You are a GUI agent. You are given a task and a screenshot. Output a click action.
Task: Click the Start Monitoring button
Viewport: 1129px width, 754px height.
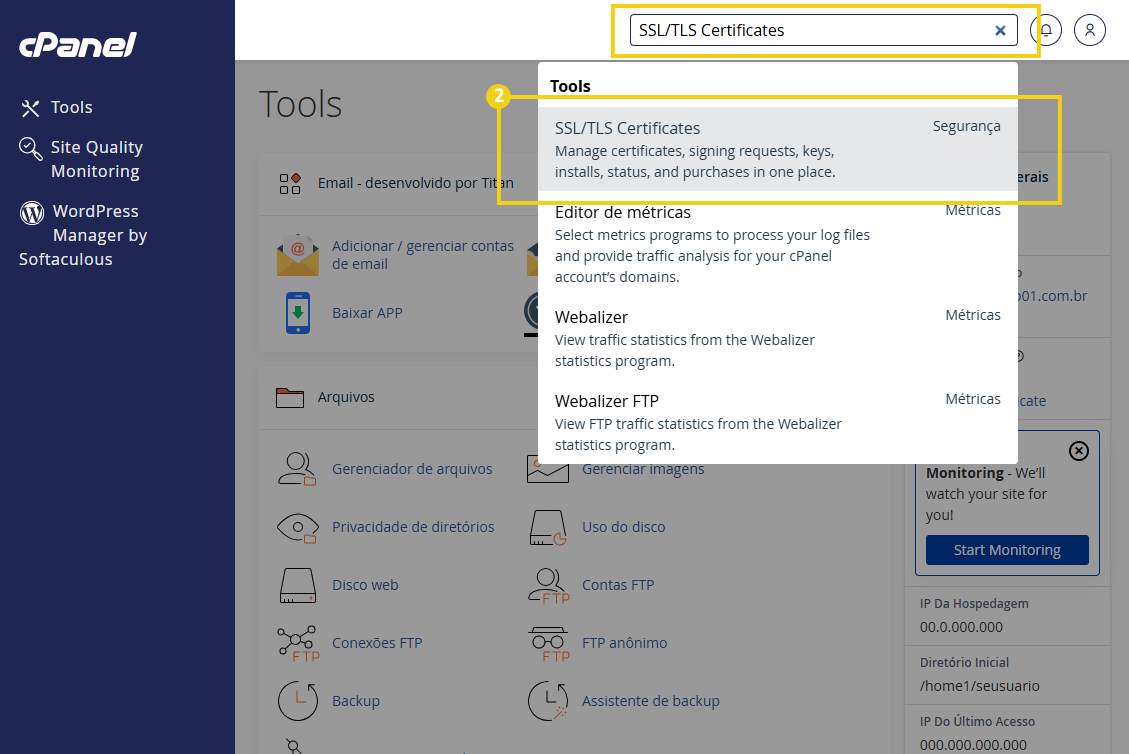pyautogui.click(x=1007, y=550)
